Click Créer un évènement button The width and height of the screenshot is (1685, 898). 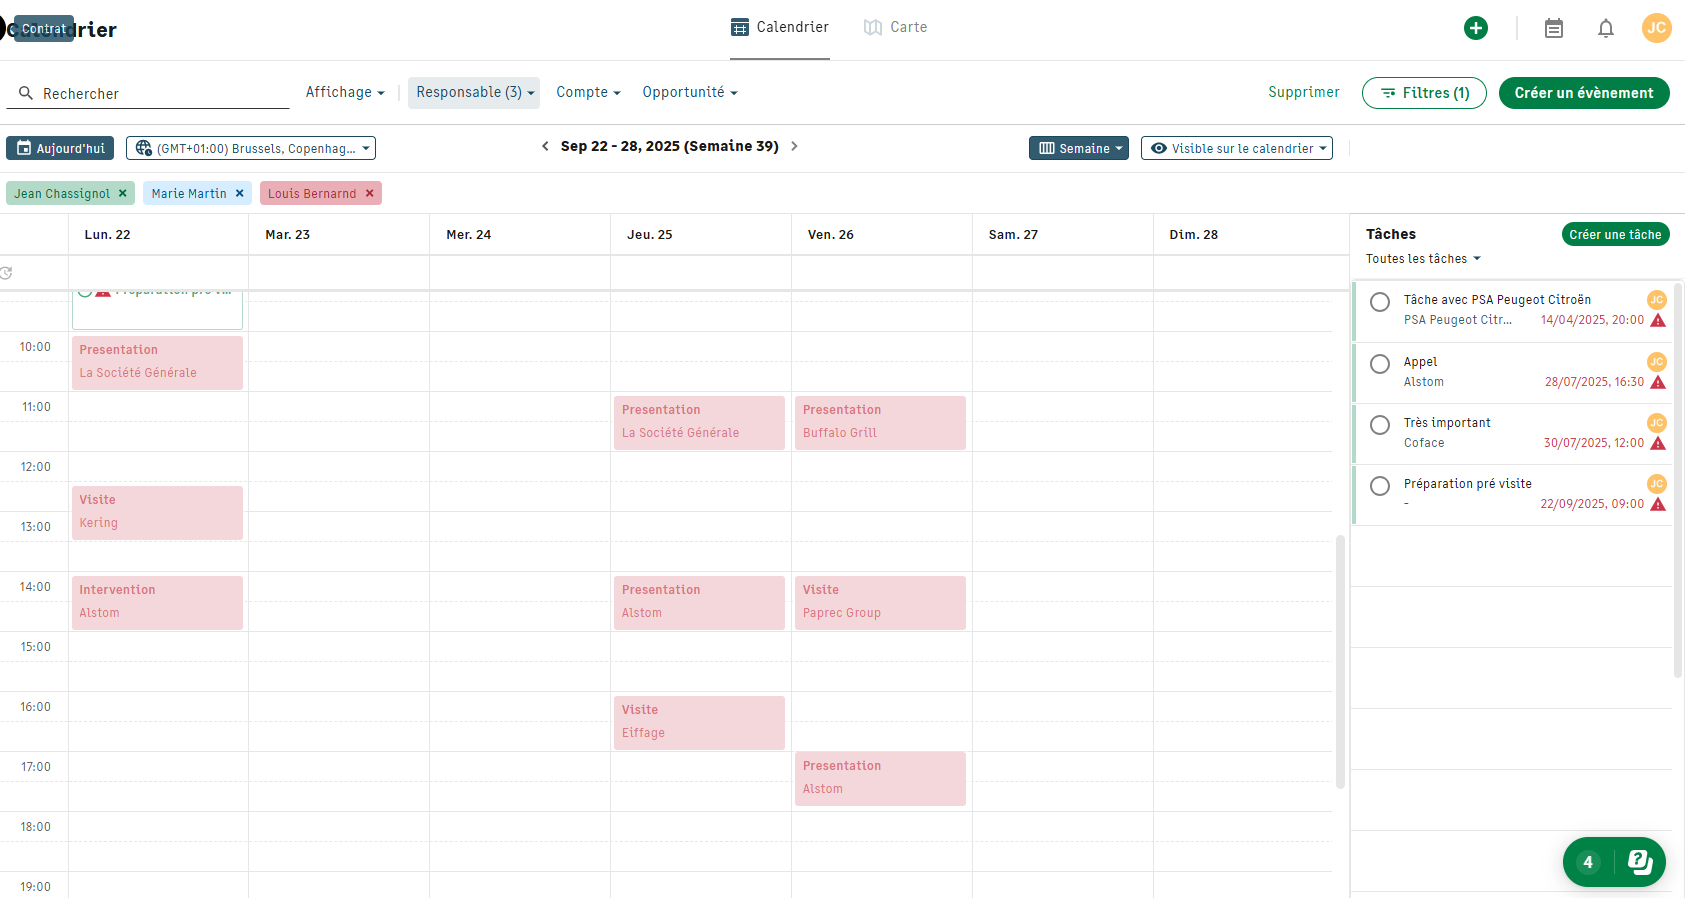point(1583,93)
